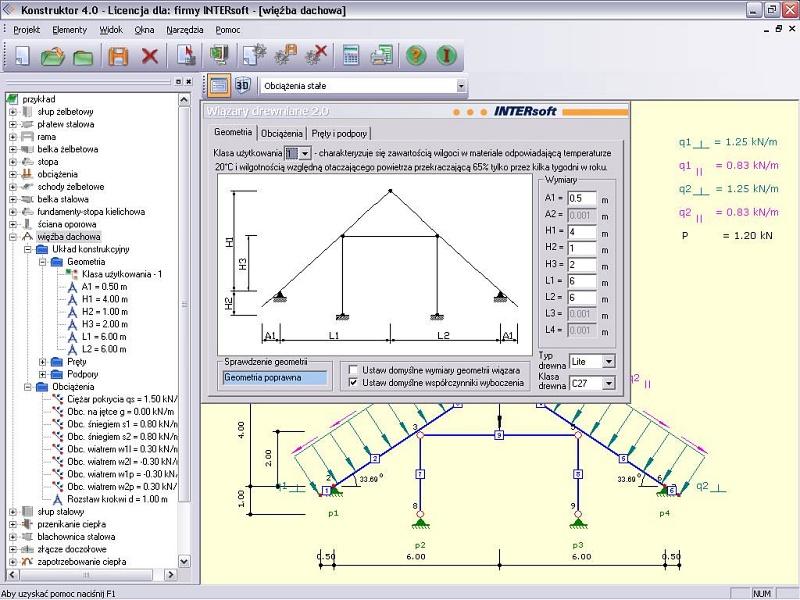Click the tree scrollbar up arrow
Viewport: 800px width, 600px height.
184,99
